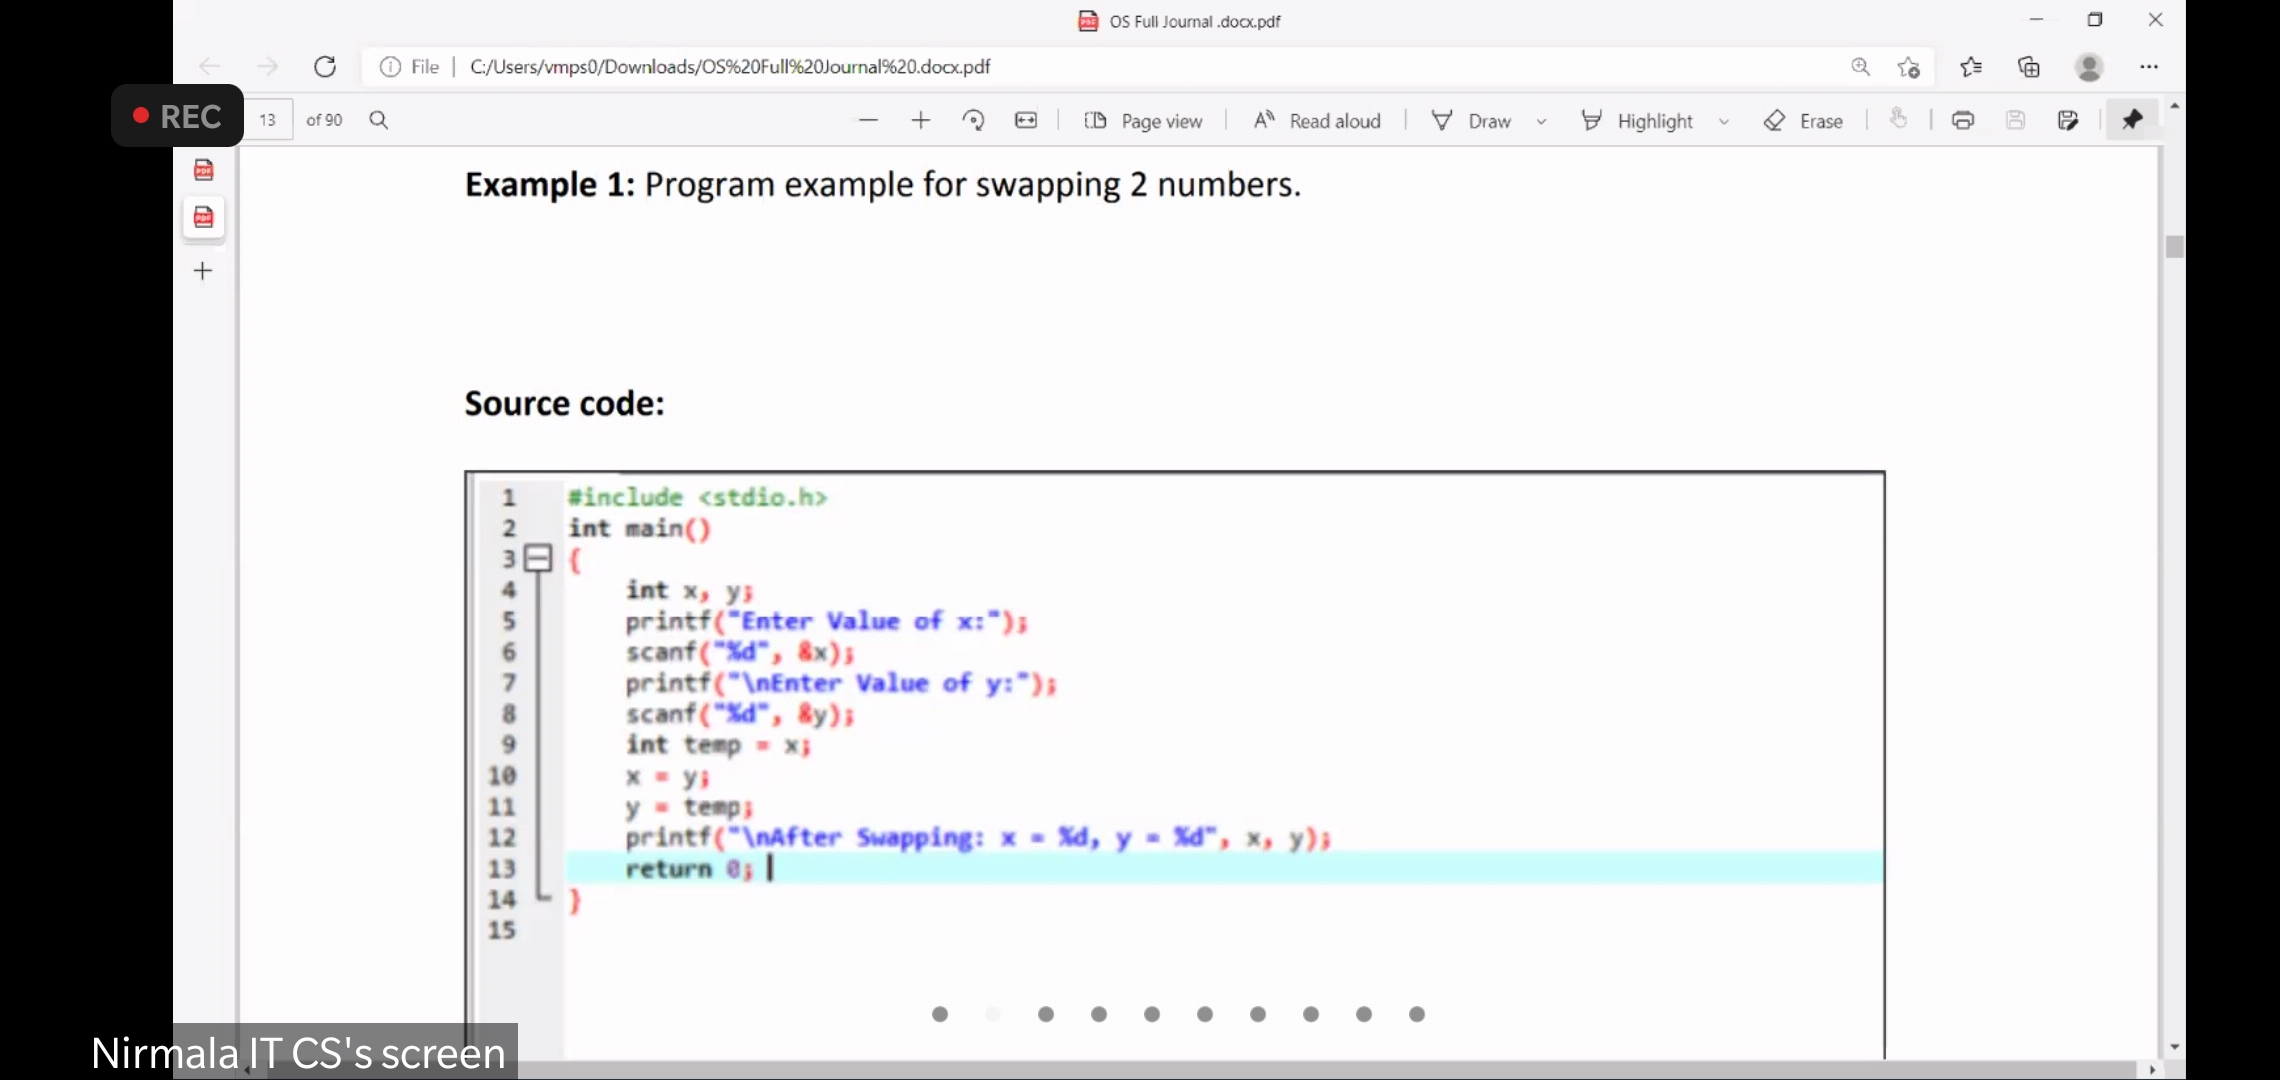Open the browser Settings and more menu
Image resolution: width=2280 pixels, height=1080 pixels.
click(x=2149, y=67)
